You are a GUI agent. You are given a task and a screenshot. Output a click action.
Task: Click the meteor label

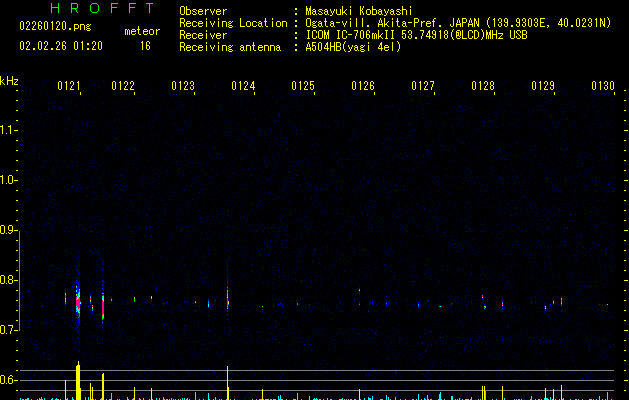(x=142, y=31)
